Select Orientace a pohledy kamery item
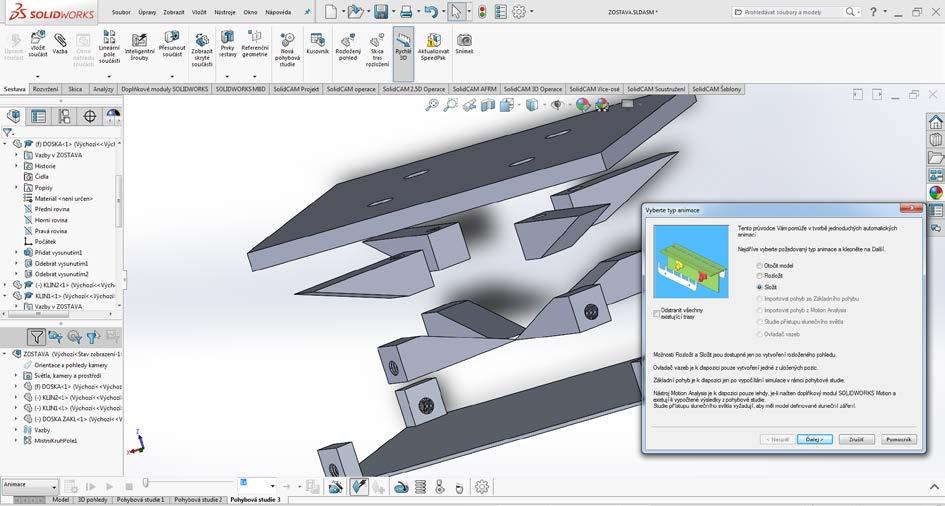Screen dimensions: 945x506 (x=71, y=365)
